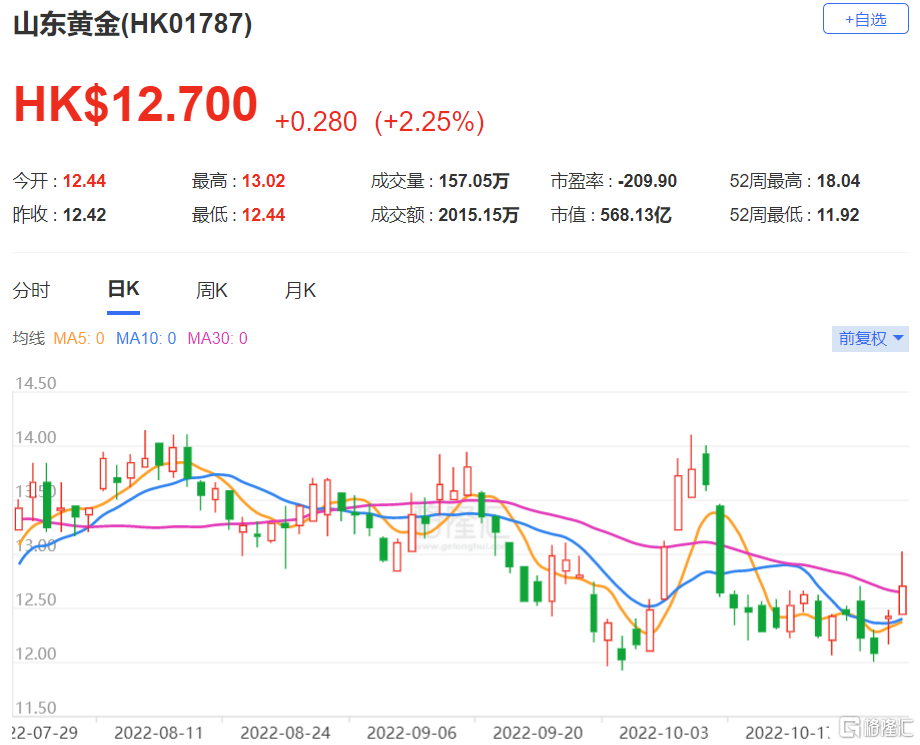The height and width of the screenshot is (745, 920).
Task: Click the 均线 moving average label
Action: pyautogui.click(x=29, y=338)
